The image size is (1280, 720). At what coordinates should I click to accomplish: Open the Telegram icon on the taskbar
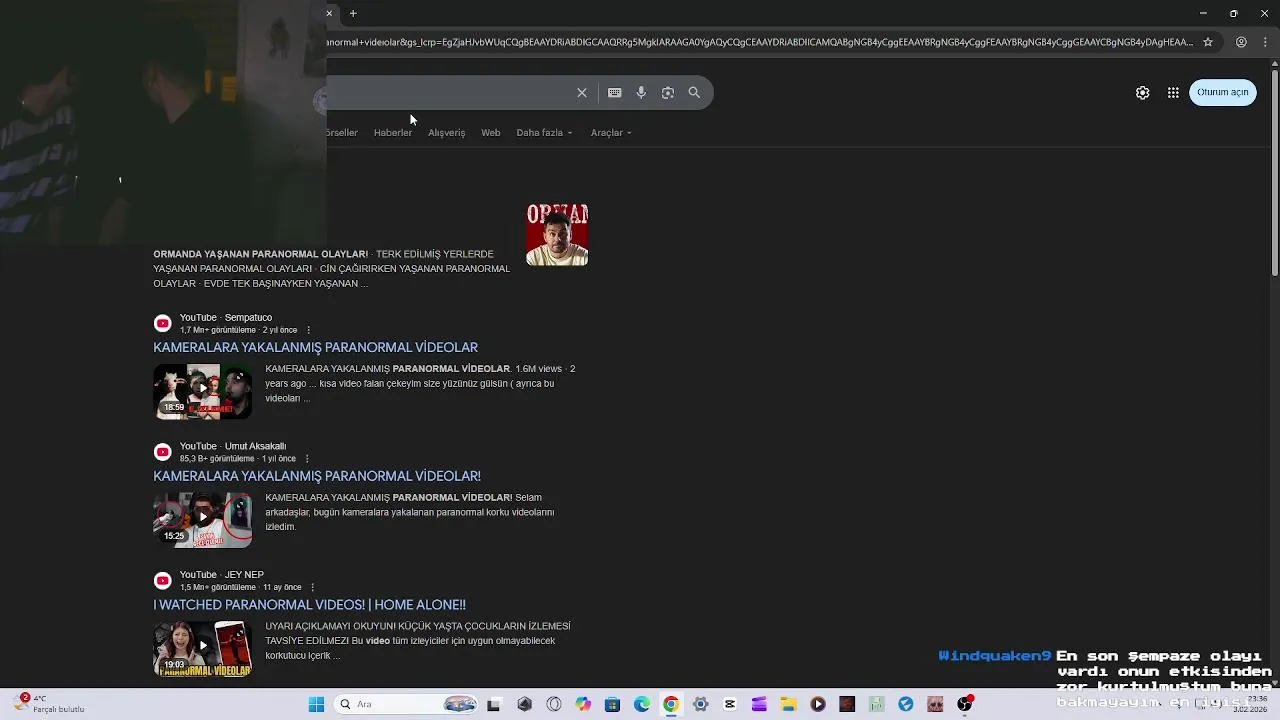click(906, 704)
